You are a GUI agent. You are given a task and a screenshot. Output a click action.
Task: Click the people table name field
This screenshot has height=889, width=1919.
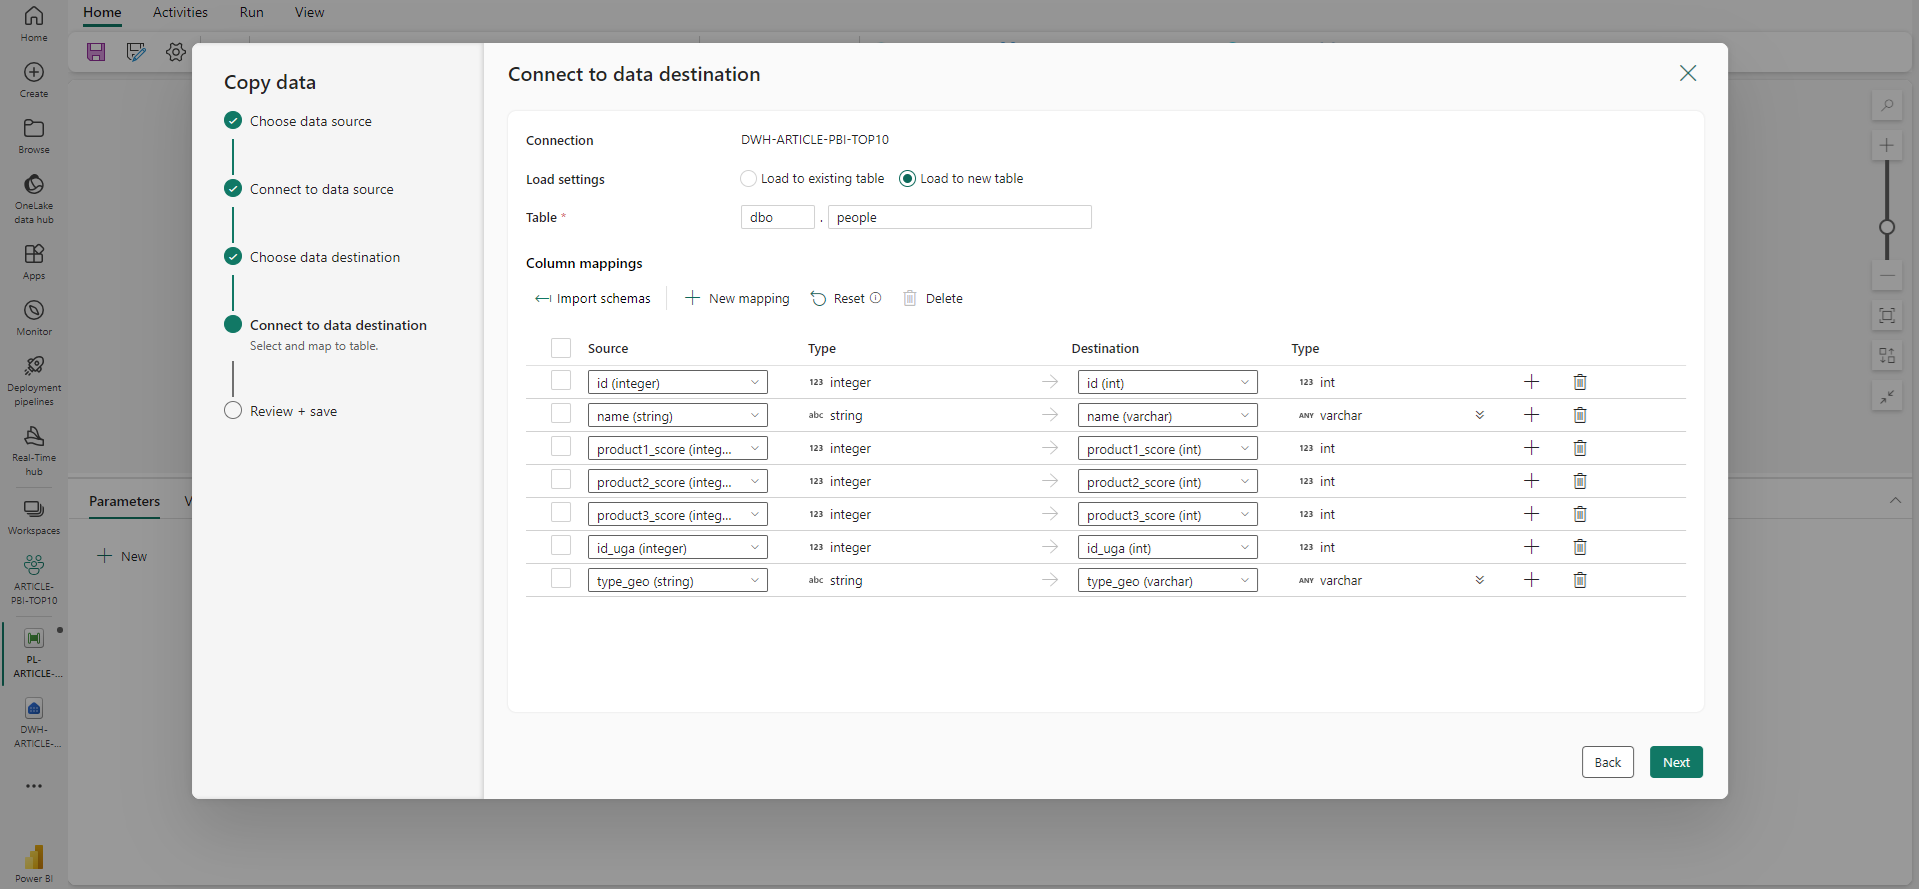[x=960, y=217]
